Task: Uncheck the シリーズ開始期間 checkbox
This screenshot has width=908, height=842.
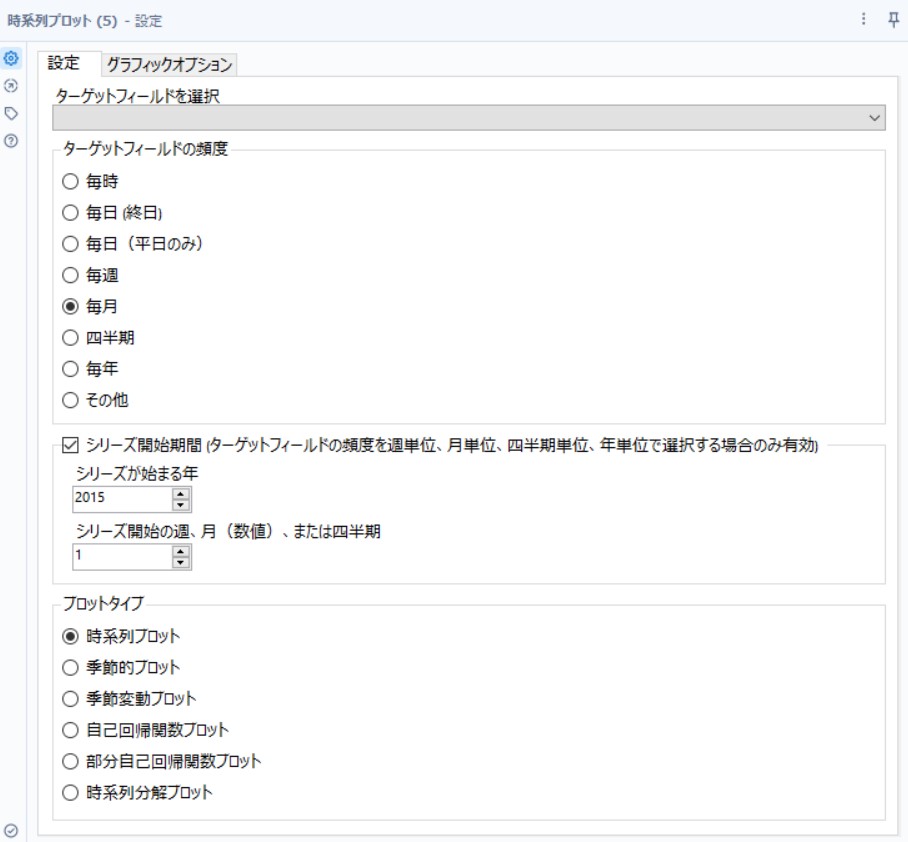Action: 68,447
